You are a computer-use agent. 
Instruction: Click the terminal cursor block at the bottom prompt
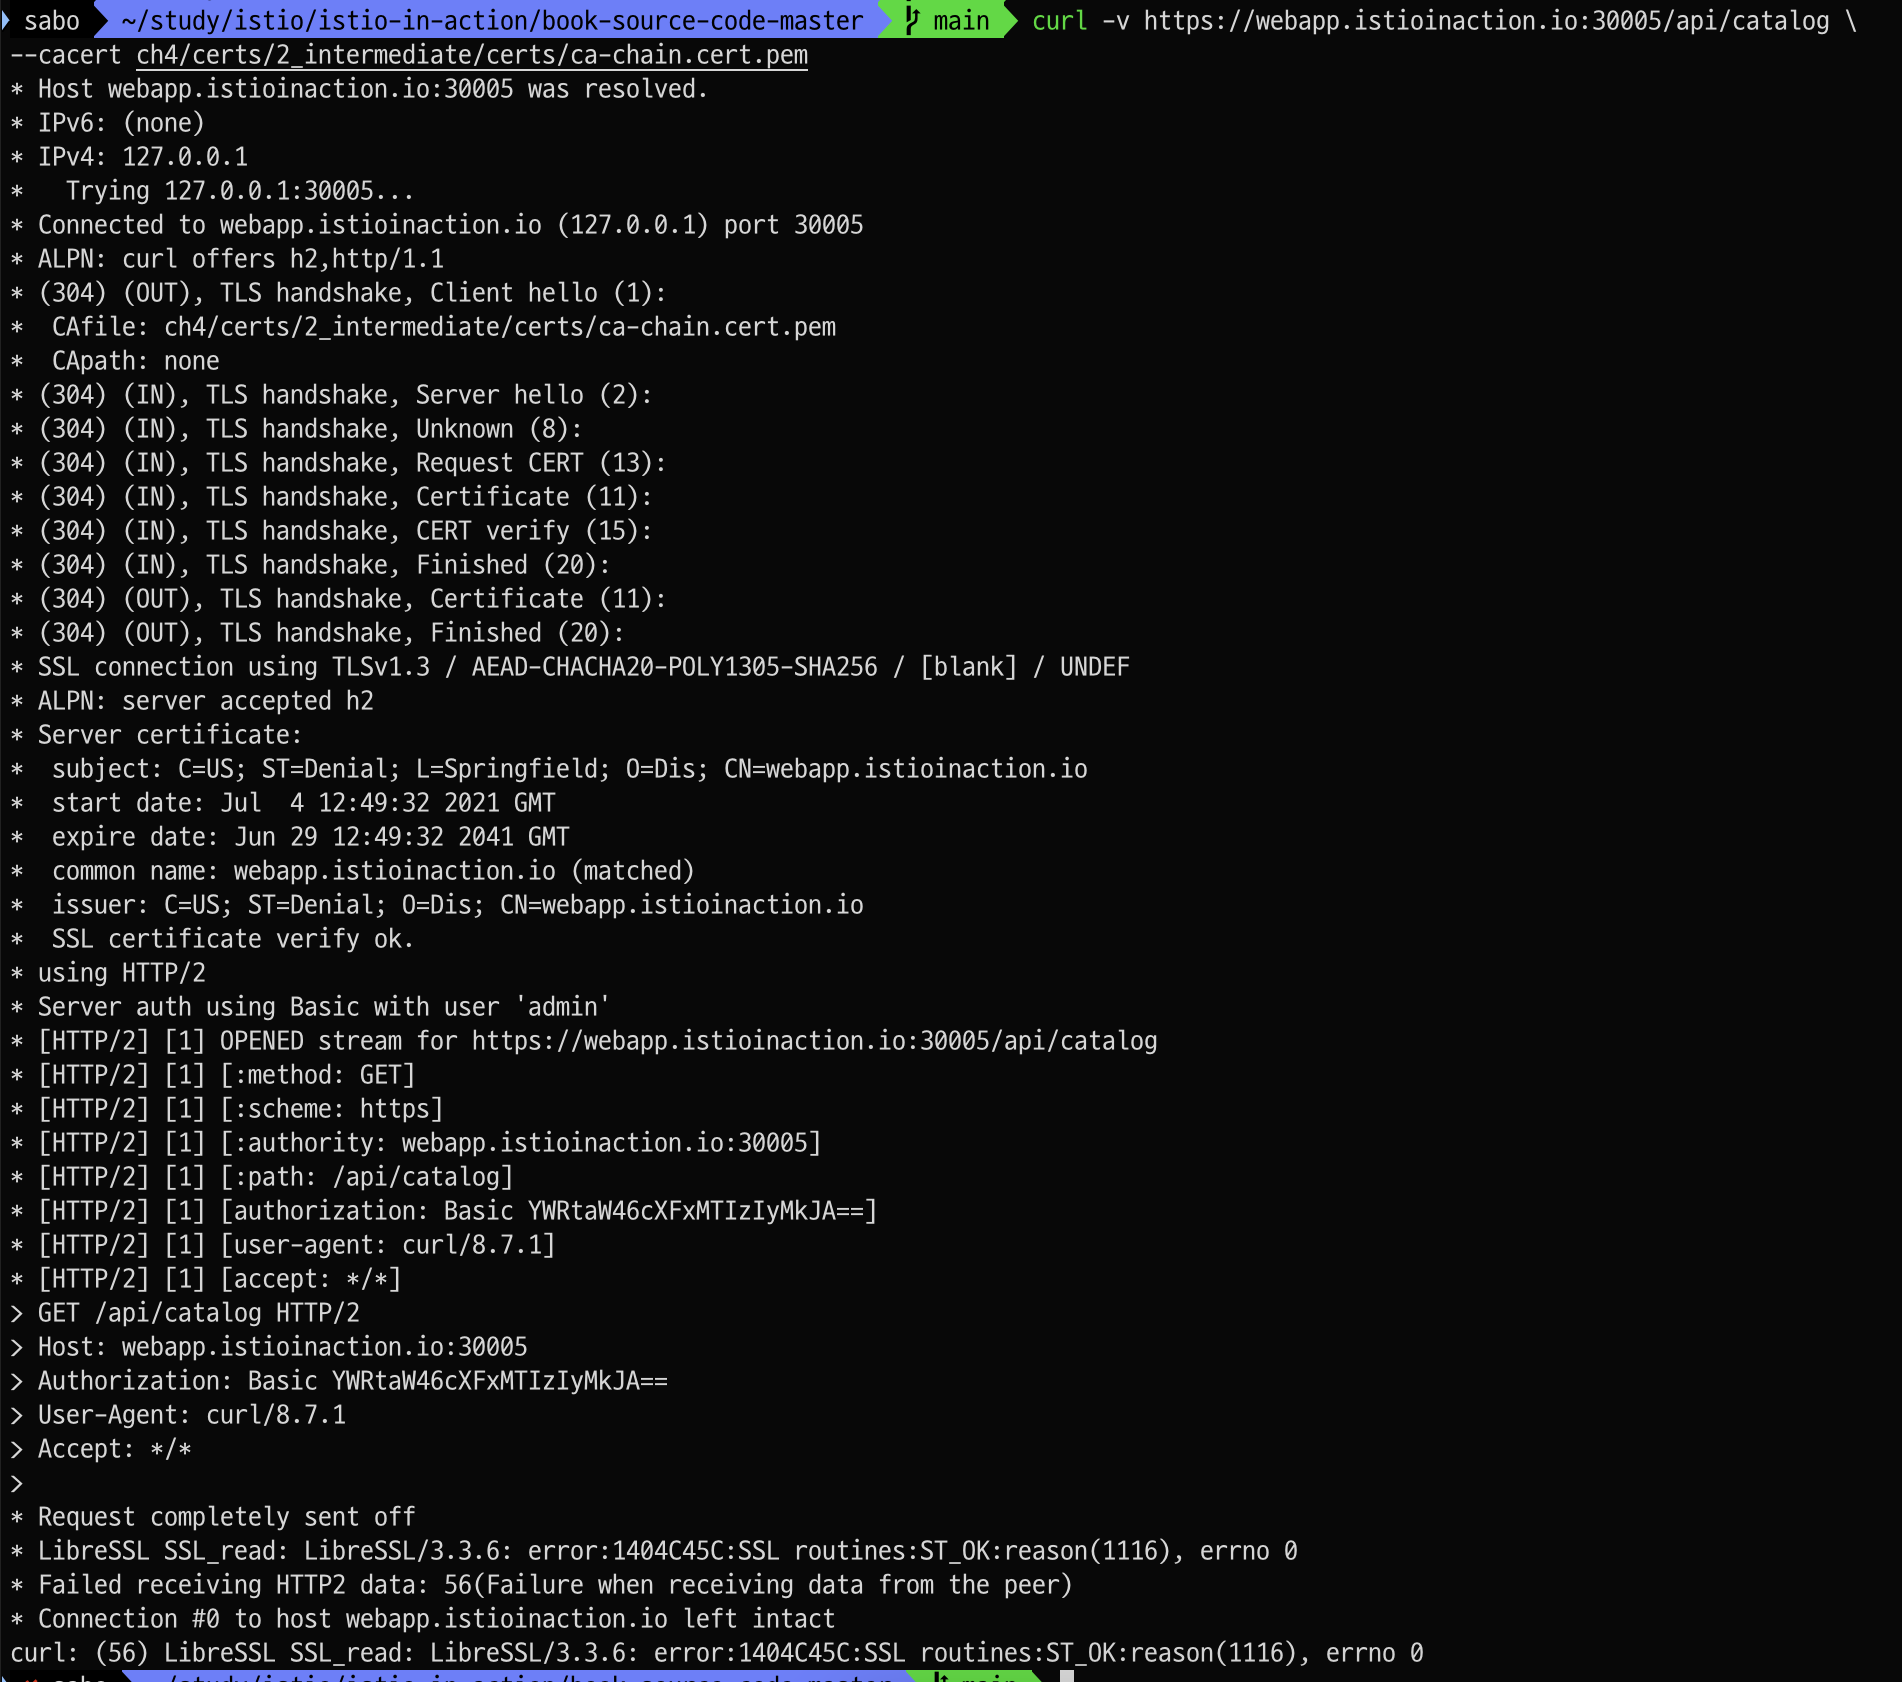click(x=1067, y=1676)
